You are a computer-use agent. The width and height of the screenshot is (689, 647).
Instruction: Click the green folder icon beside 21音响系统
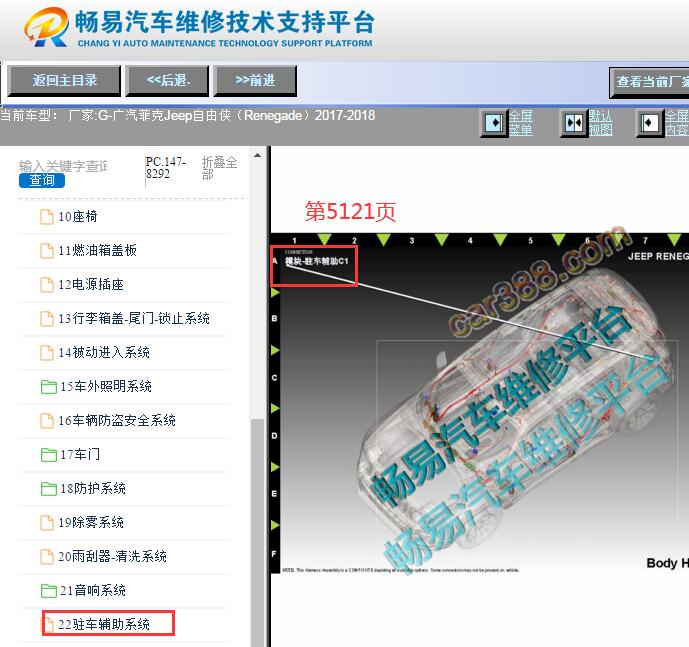click(48, 591)
